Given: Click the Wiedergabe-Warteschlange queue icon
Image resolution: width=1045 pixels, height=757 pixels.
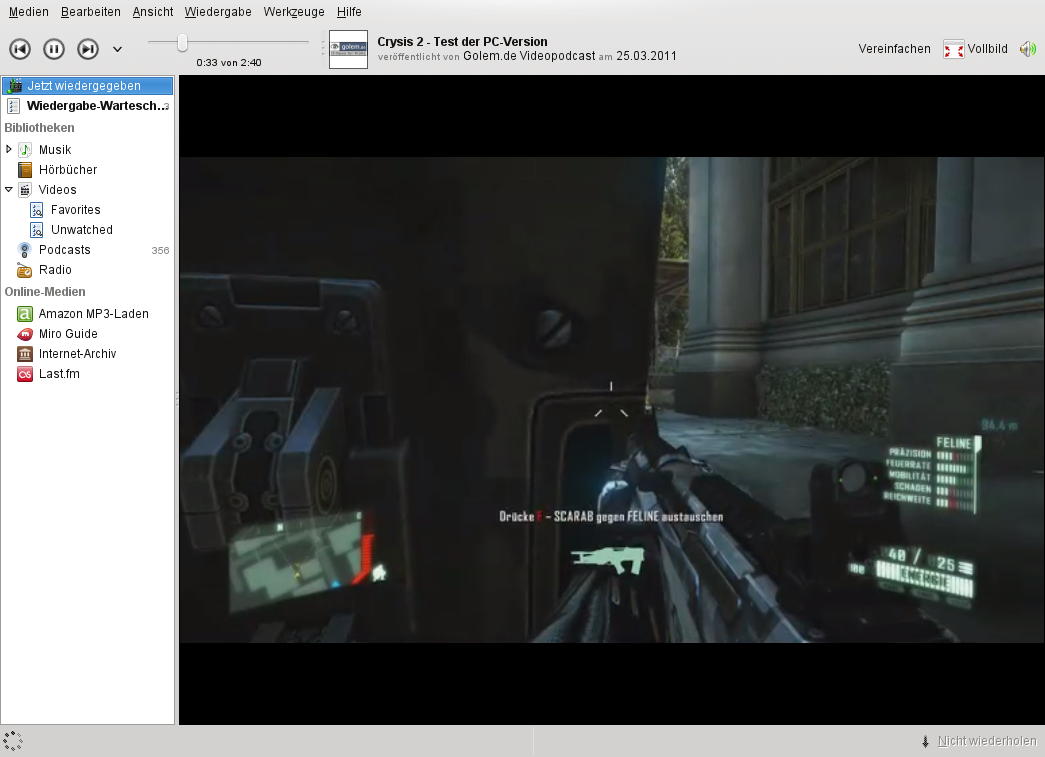Looking at the screenshot, I should [x=14, y=105].
